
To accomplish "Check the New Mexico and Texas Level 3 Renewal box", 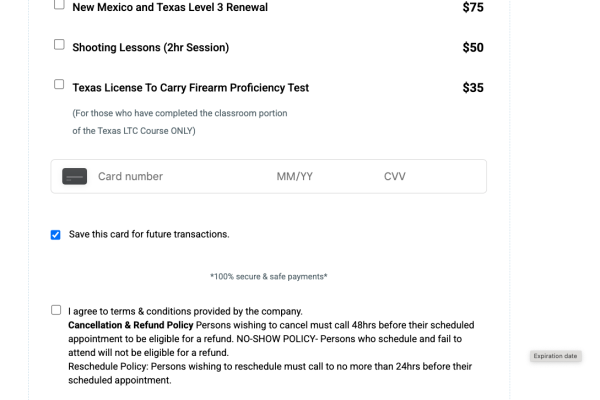I will [59, 4].
